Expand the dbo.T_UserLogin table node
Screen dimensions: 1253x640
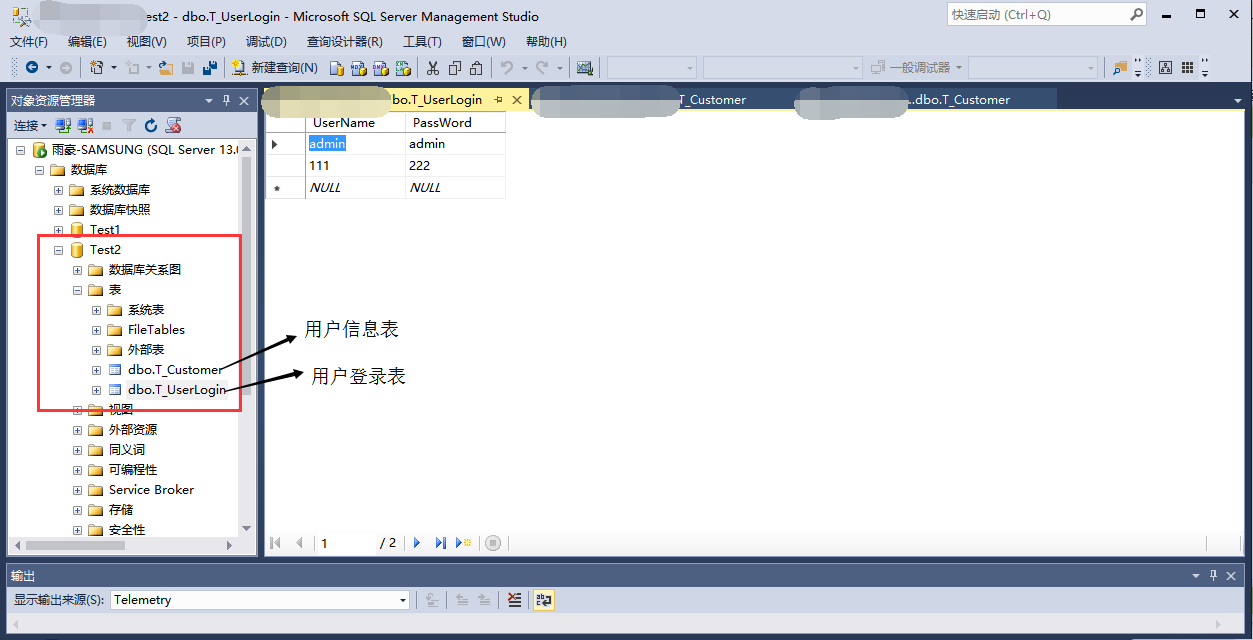[97, 390]
